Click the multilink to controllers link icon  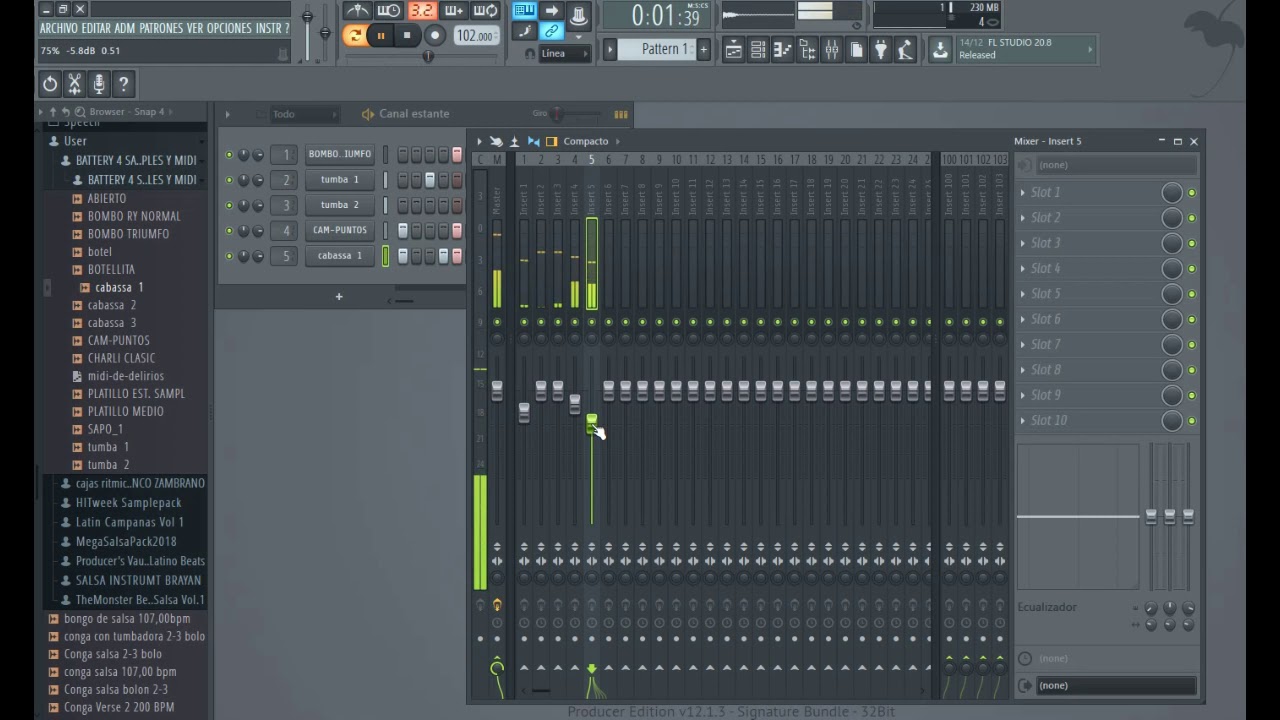pos(551,32)
